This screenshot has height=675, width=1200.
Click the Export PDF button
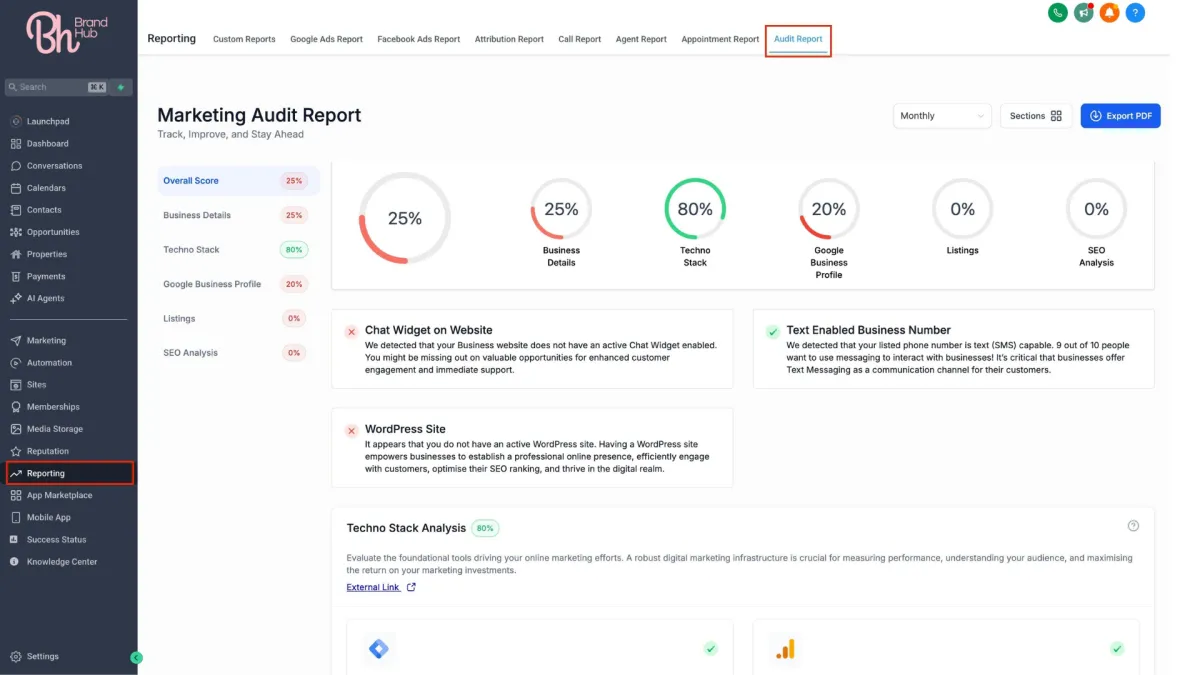[x=1120, y=116]
